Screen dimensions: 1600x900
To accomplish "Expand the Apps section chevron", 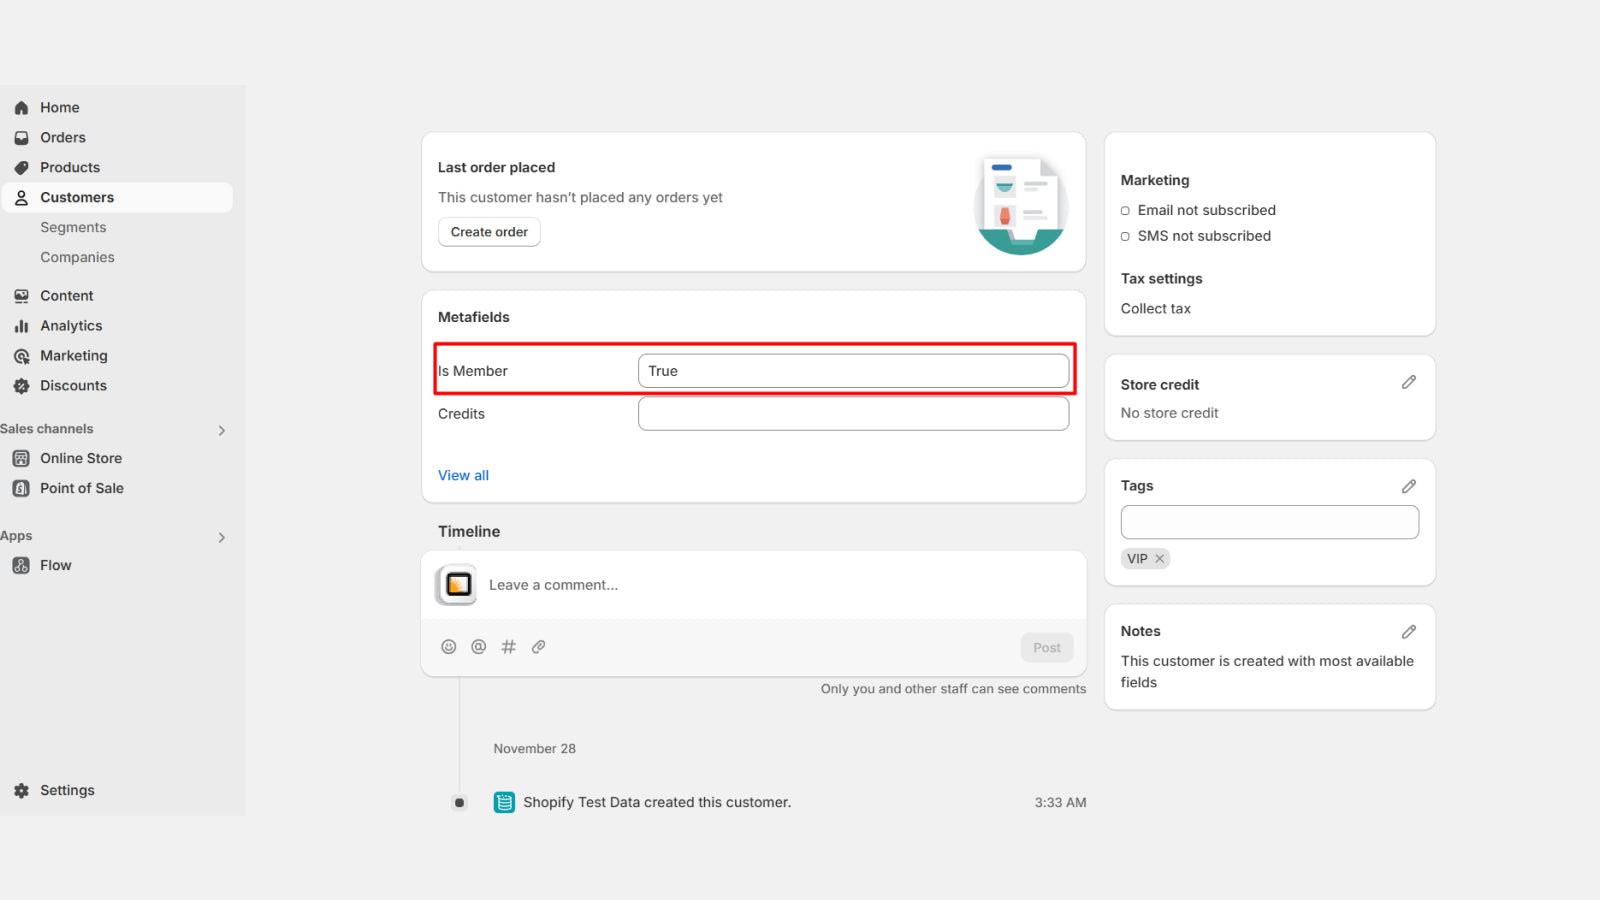I will (222, 537).
